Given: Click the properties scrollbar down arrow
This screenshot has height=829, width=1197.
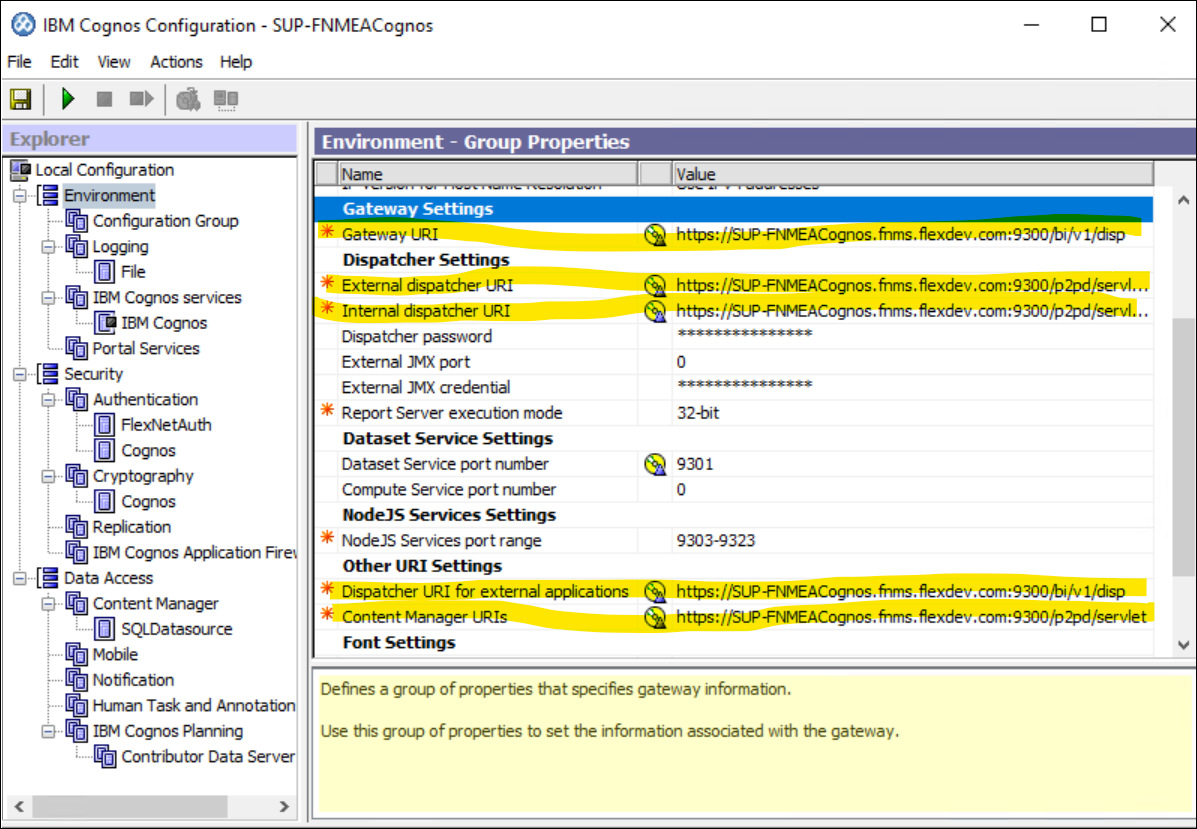Looking at the screenshot, I should coord(1183,645).
